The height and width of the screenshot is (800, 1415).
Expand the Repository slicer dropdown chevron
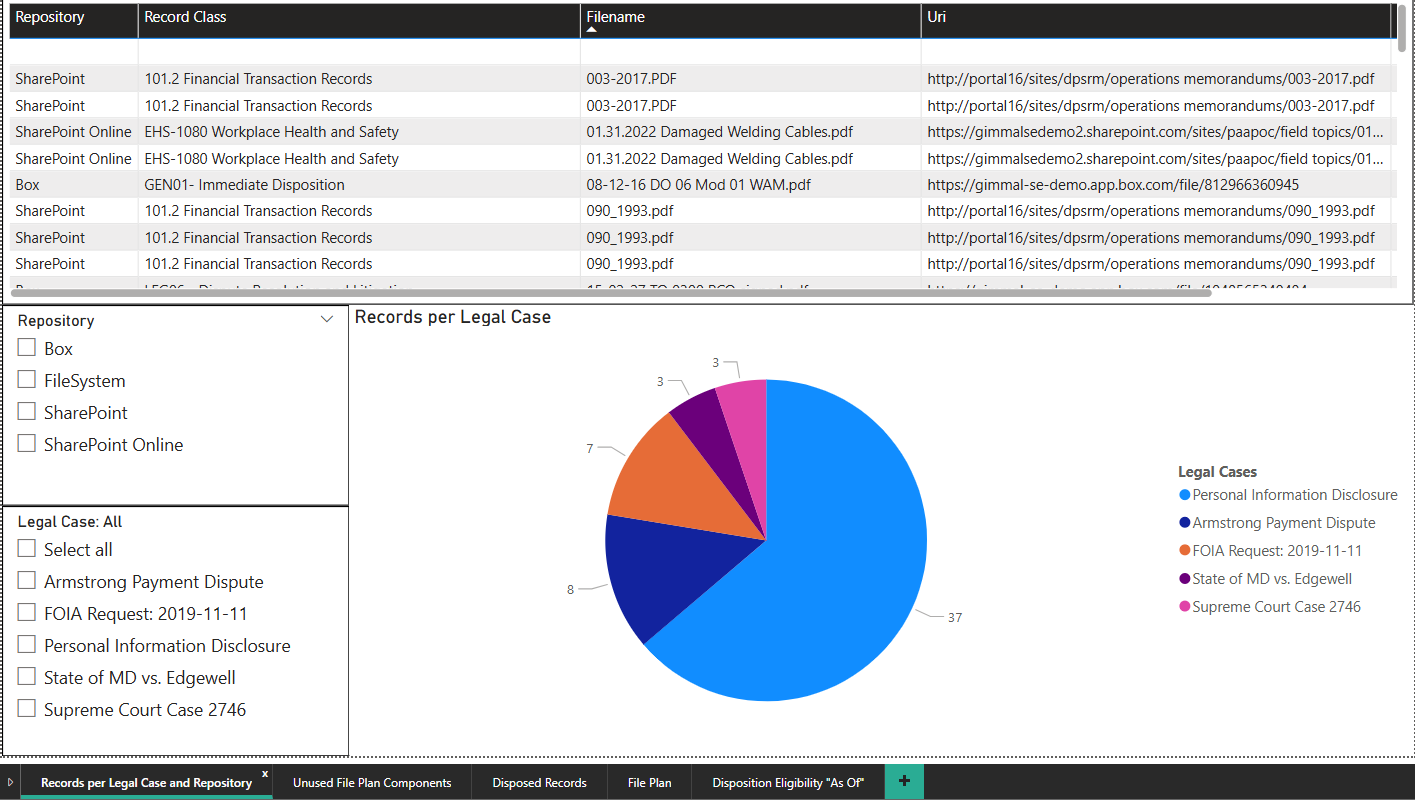click(326, 320)
